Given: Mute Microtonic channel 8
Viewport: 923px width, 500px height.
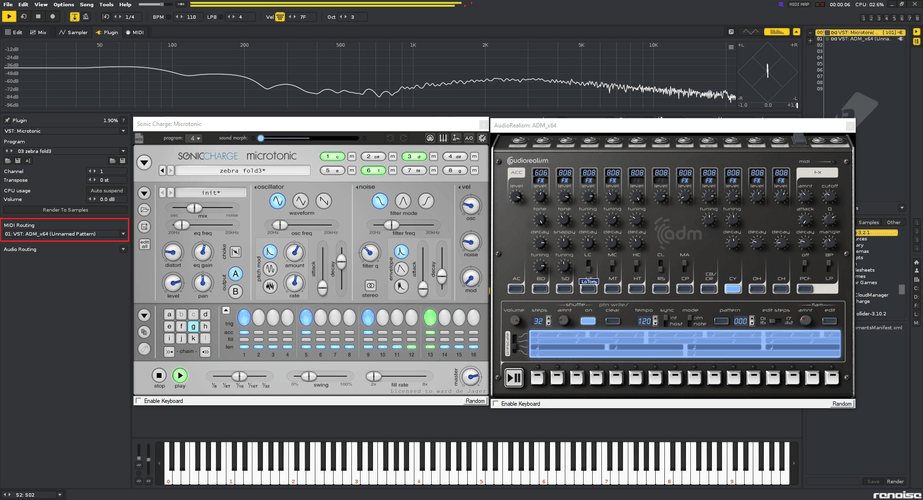Looking at the screenshot, I should (474, 170).
